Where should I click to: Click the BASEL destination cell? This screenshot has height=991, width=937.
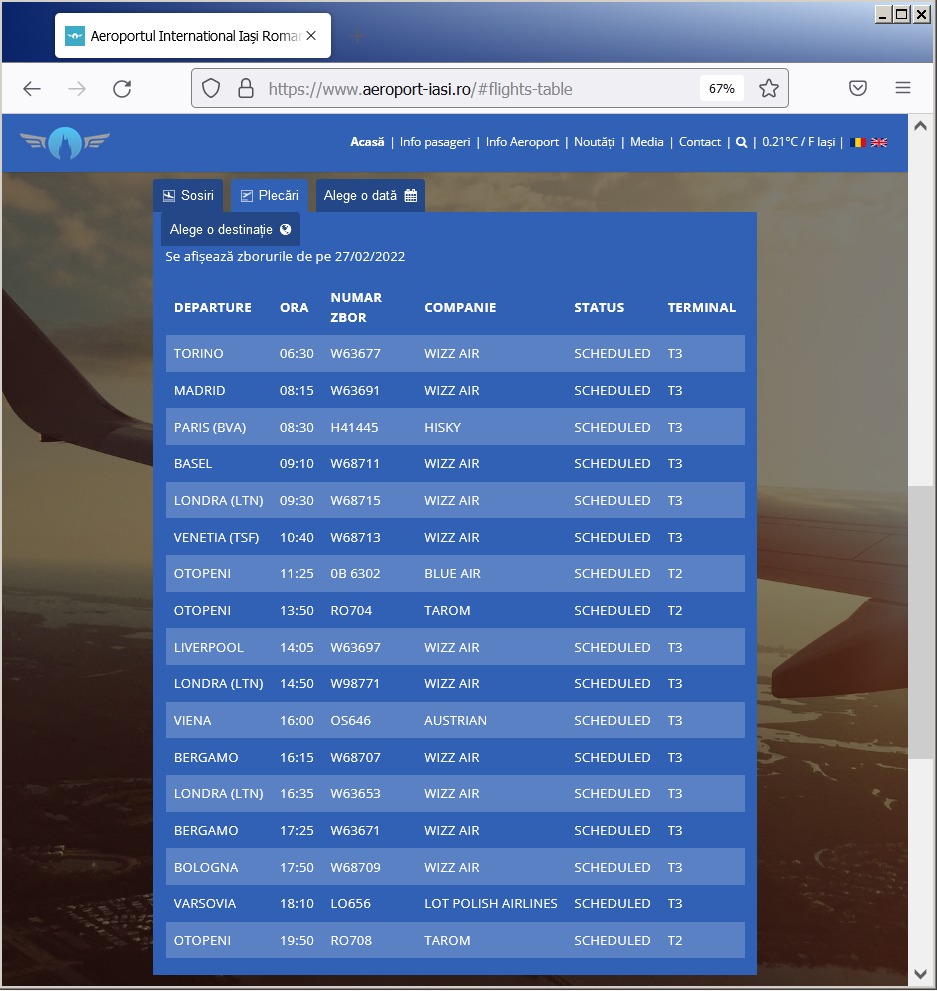point(193,463)
